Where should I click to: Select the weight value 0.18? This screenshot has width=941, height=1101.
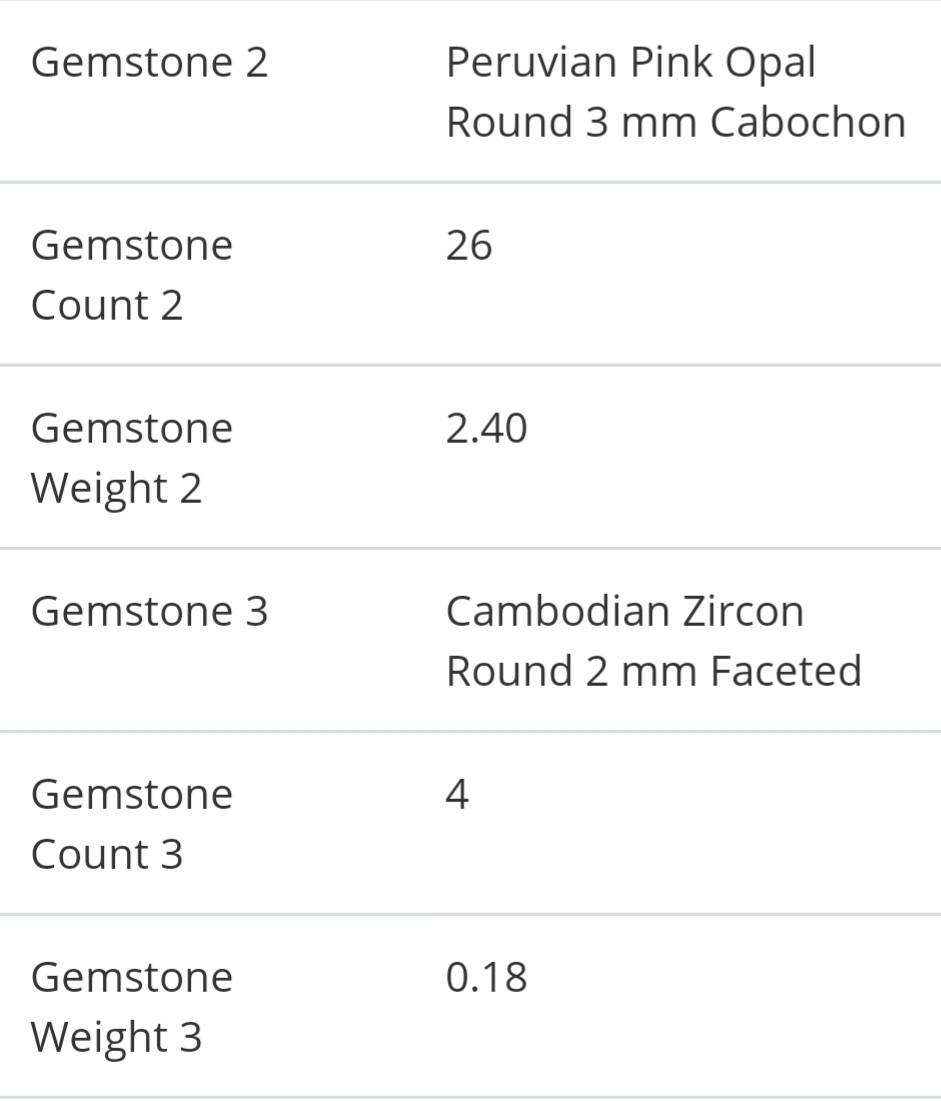point(486,978)
